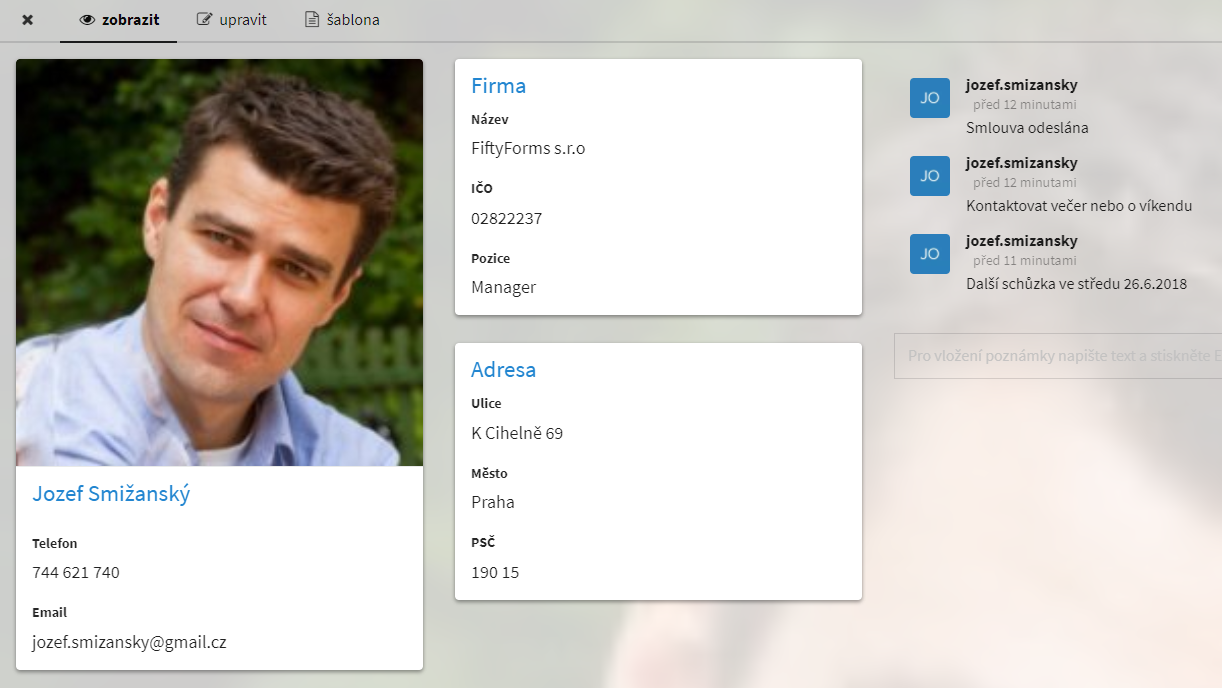
Task: Click phone number 744 621 740
Action: [x=76, y=573]
